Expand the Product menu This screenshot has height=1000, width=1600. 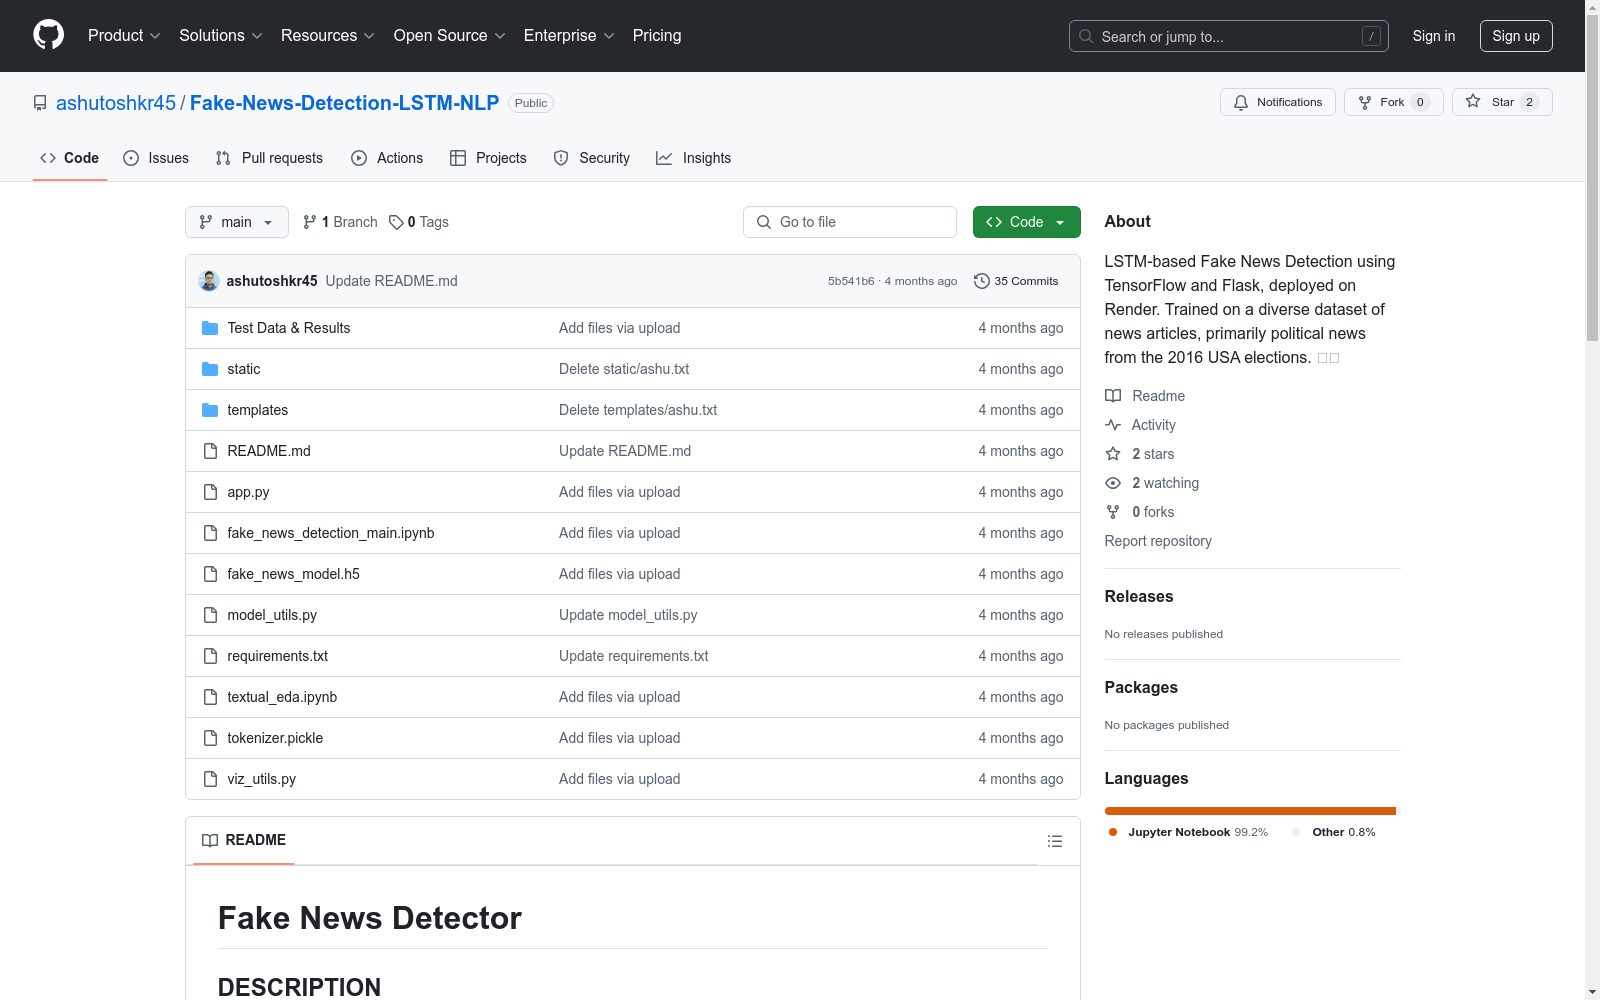pos(124,36)
